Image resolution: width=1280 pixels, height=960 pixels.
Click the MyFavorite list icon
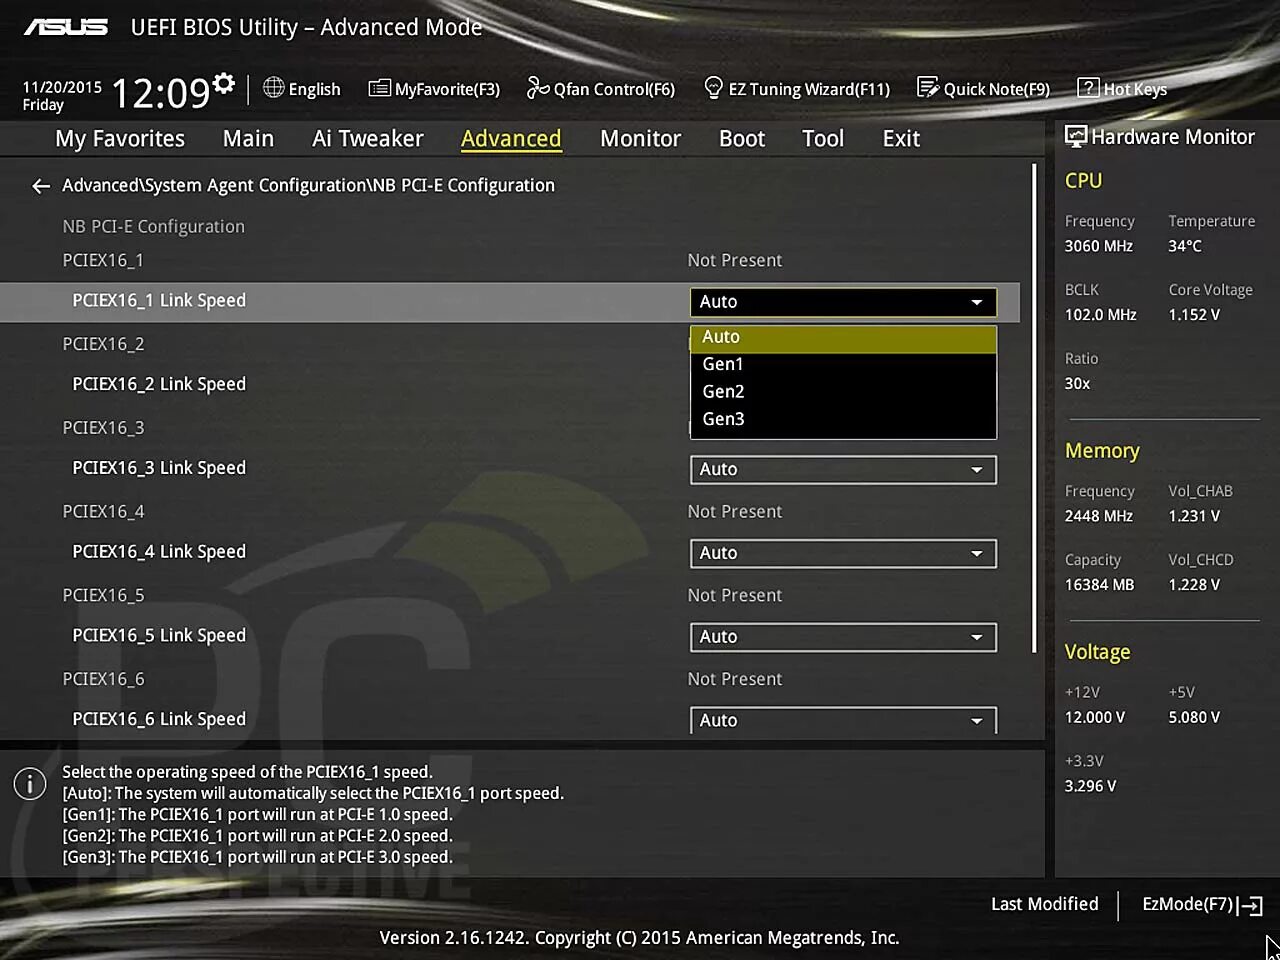[379, 89]
